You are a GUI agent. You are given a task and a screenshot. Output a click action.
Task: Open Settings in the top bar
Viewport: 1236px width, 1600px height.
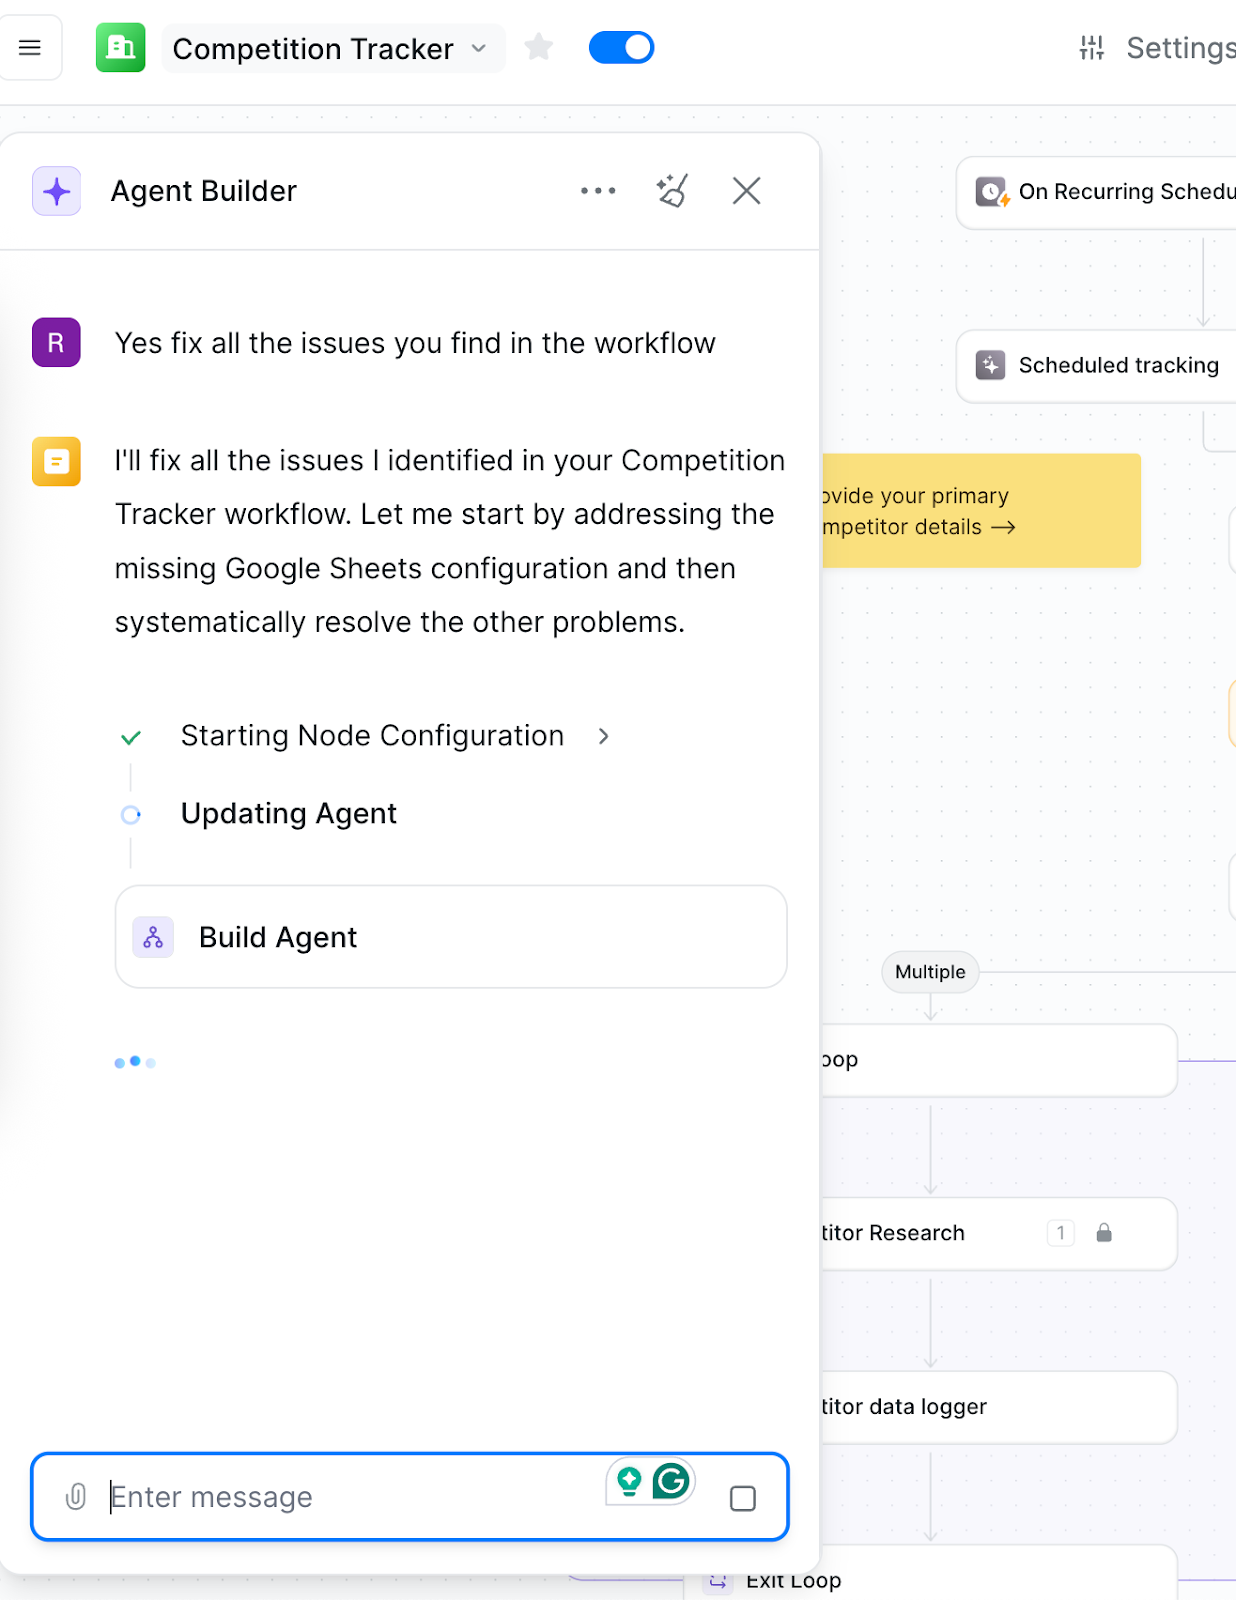[1157, 48]
